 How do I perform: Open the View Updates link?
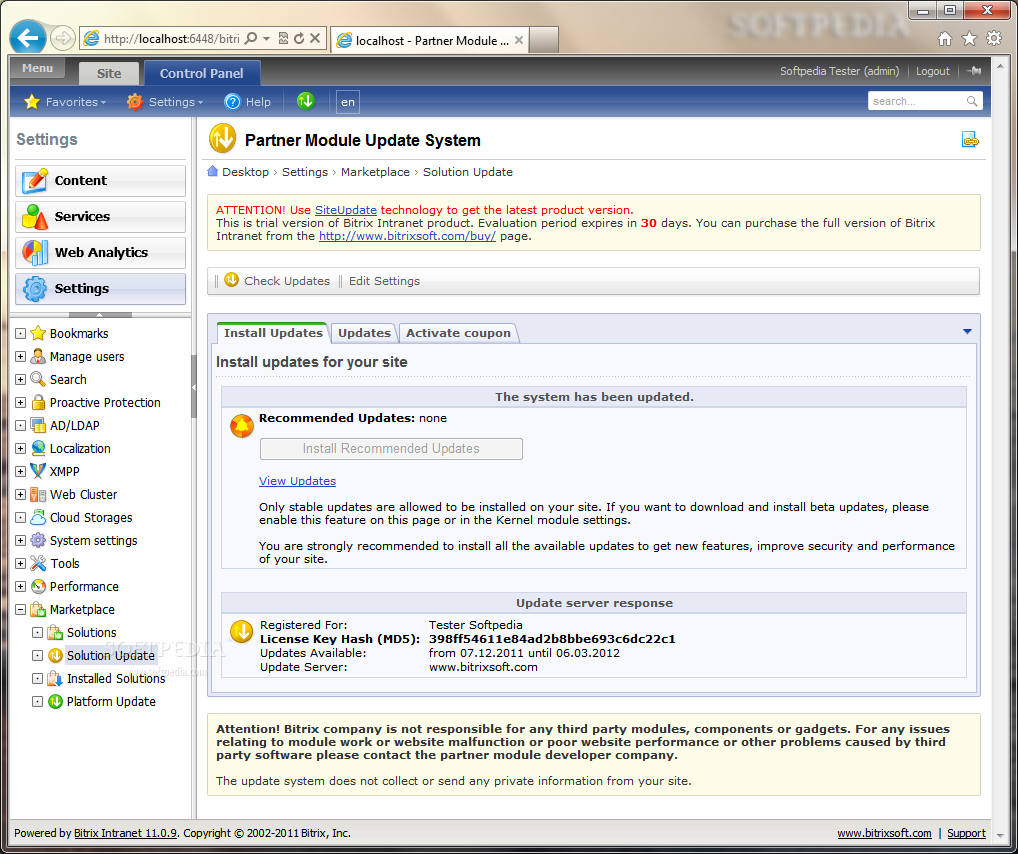click(x=297, y=481)
